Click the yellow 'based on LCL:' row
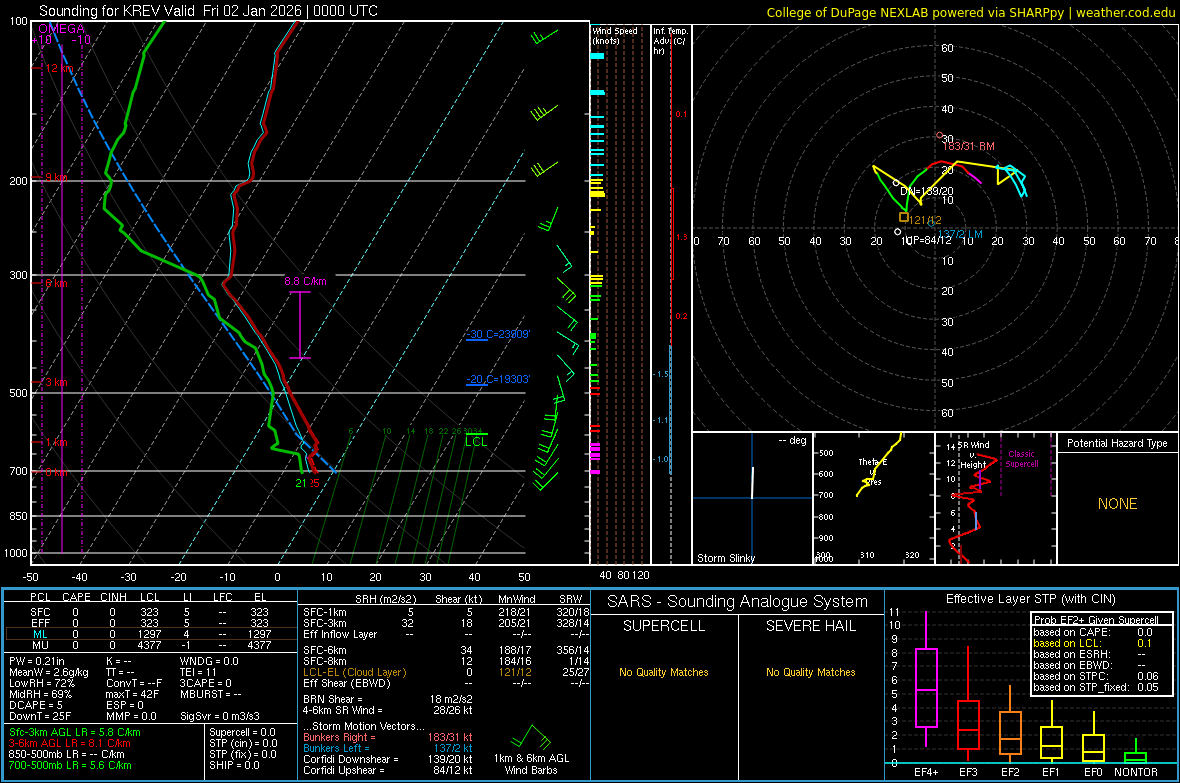The width and height of the screenshot is (1180, 783). click(1093, 643)
